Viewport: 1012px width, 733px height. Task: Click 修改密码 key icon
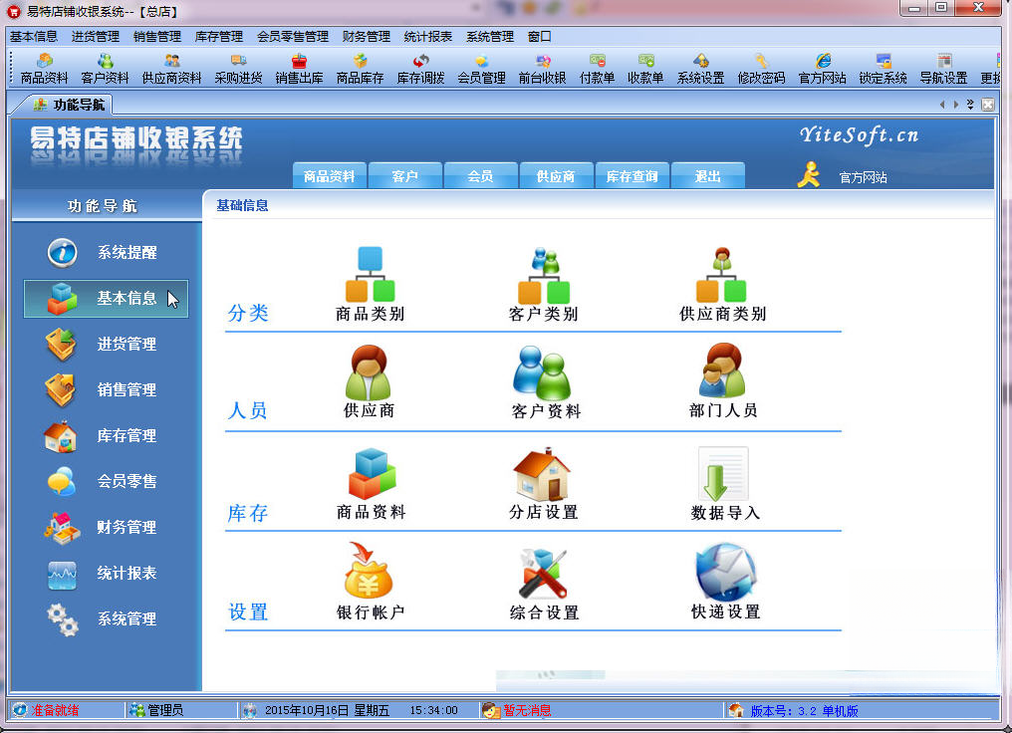[761, 70]
